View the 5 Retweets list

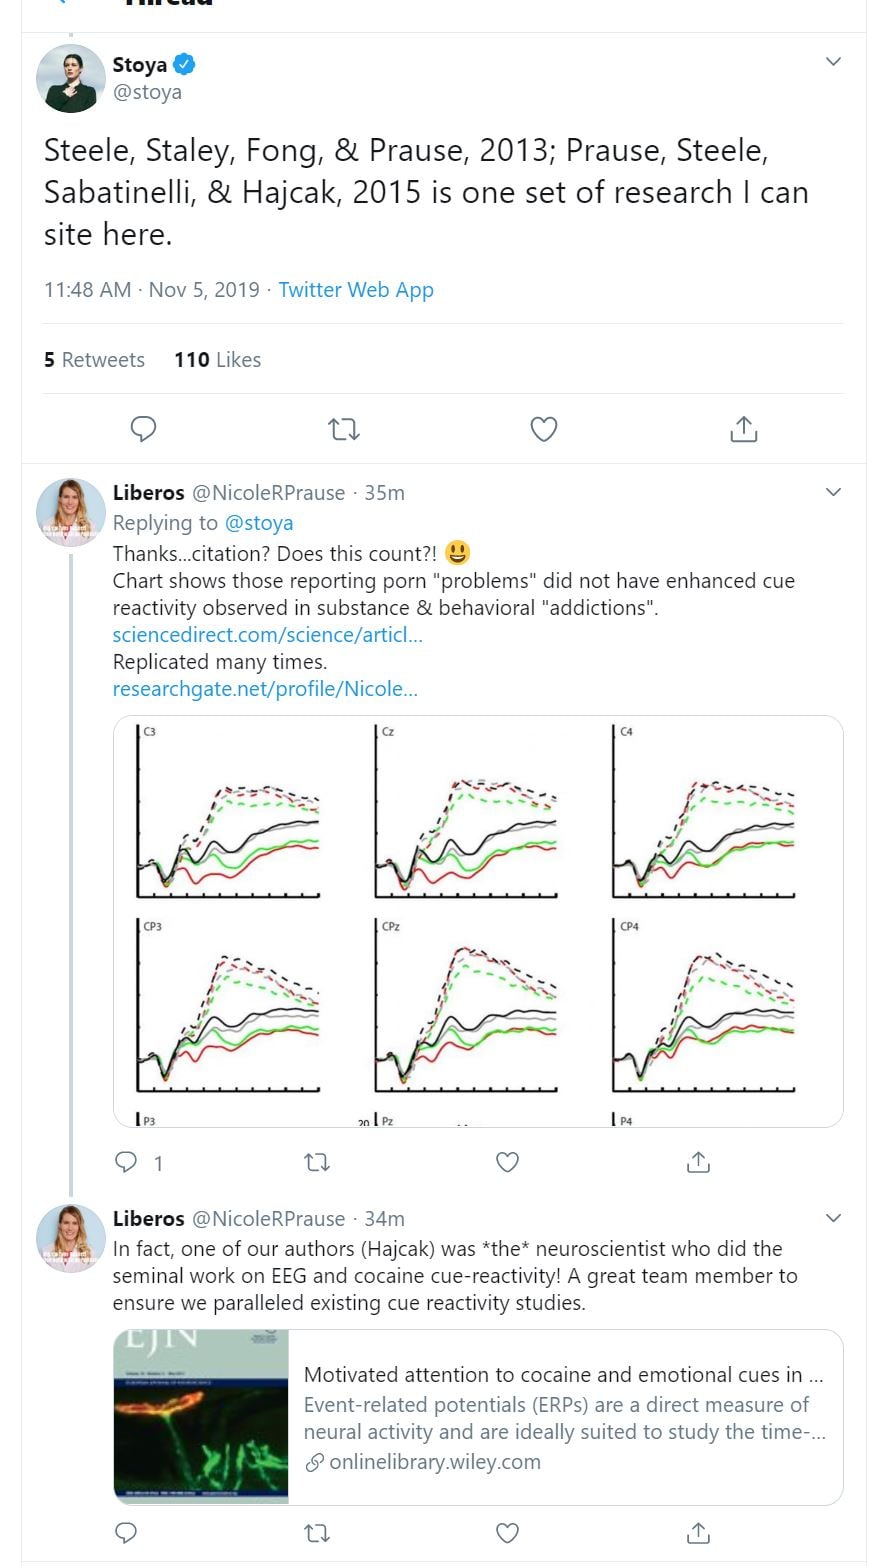click(94, 360)
